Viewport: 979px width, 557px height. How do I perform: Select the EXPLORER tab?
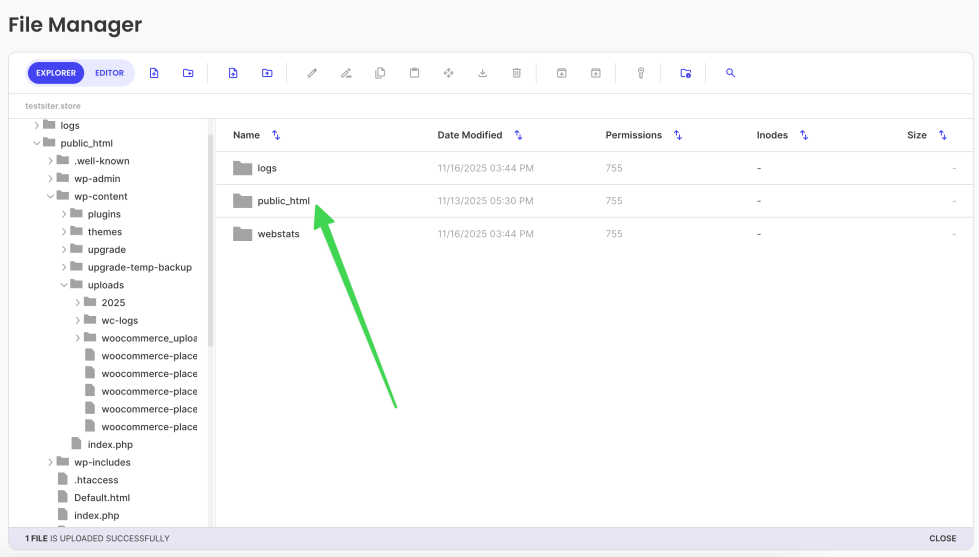point(56,73)
